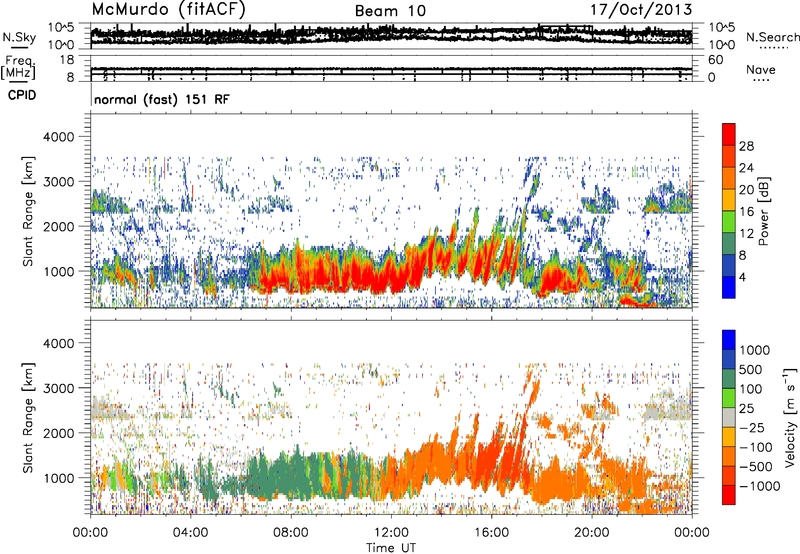The width and height of the screenshot is (800, 554).
Task: Click the red top of power colorbar
Action: (x=729, y=134)
